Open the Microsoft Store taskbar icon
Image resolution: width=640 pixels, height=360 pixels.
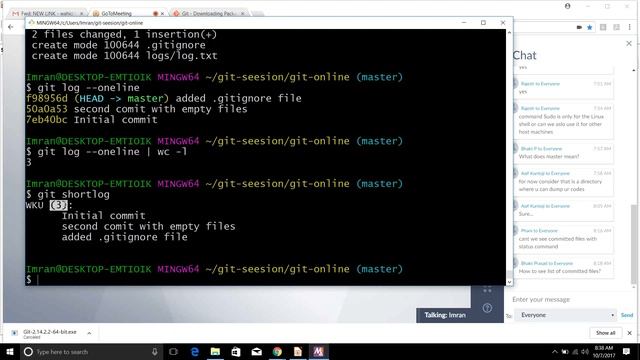click(x=236, y=351)
